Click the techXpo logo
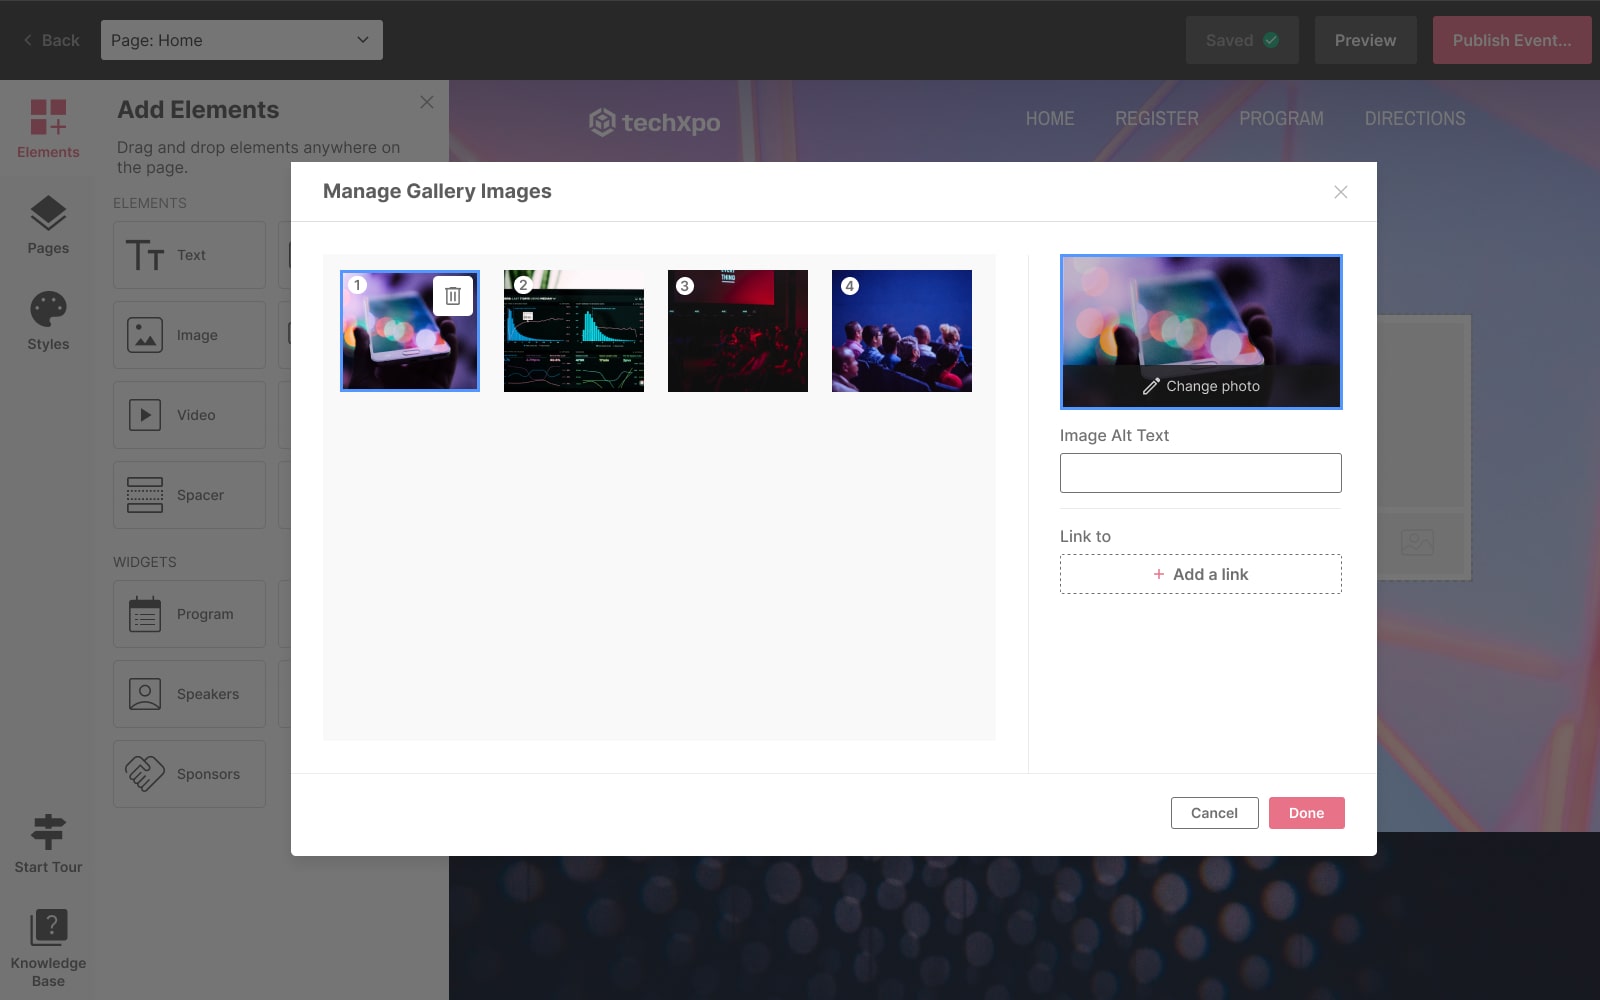 655,122
